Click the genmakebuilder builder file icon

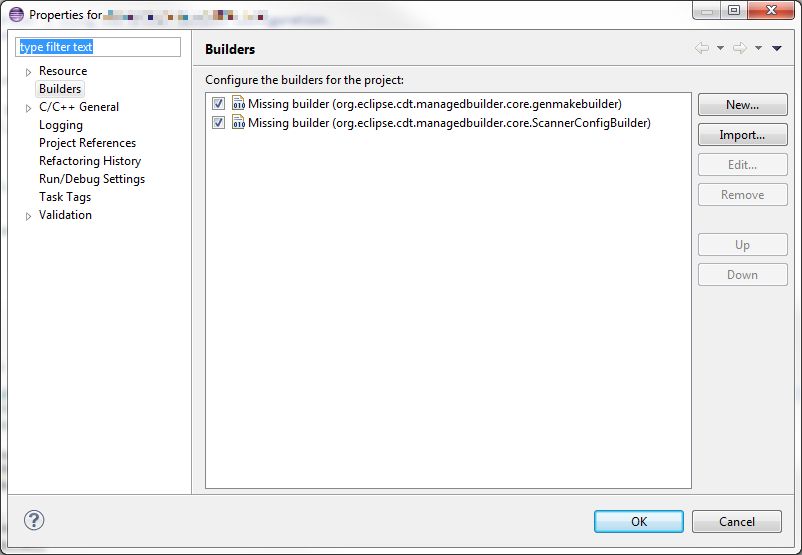click(x=238, y=103)
